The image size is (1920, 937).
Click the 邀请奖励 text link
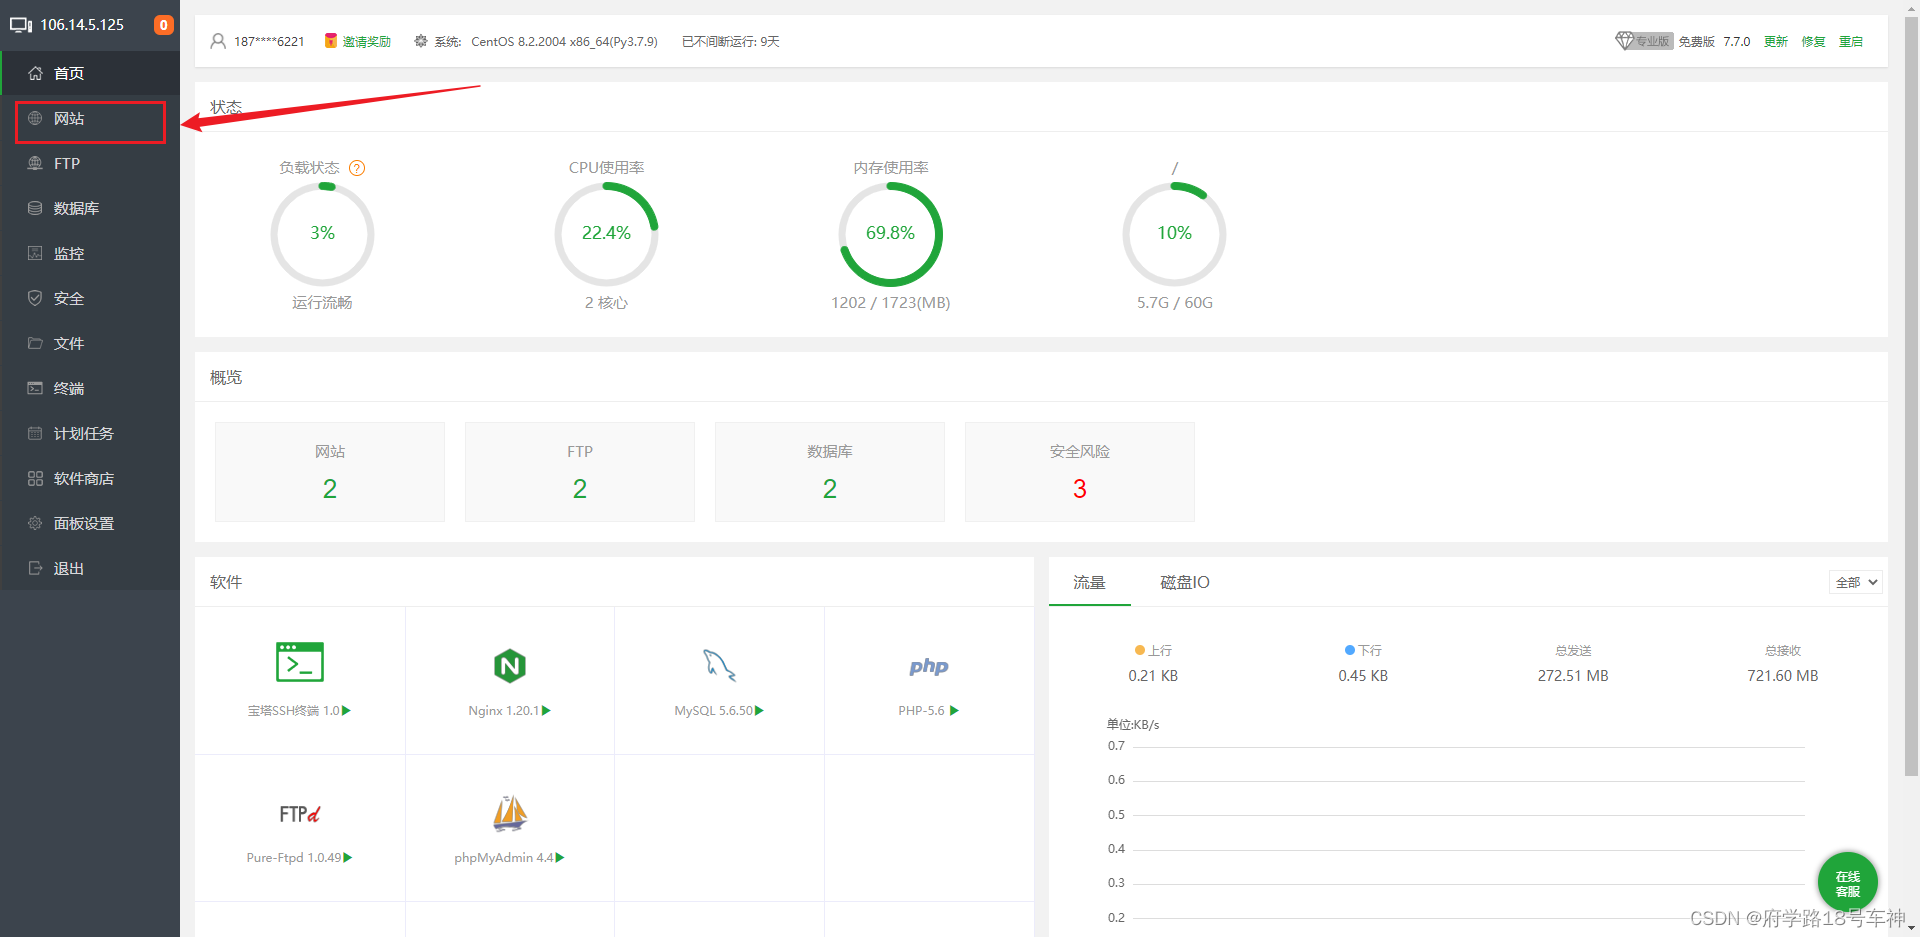pyautogui.click(x=367, y=41)
